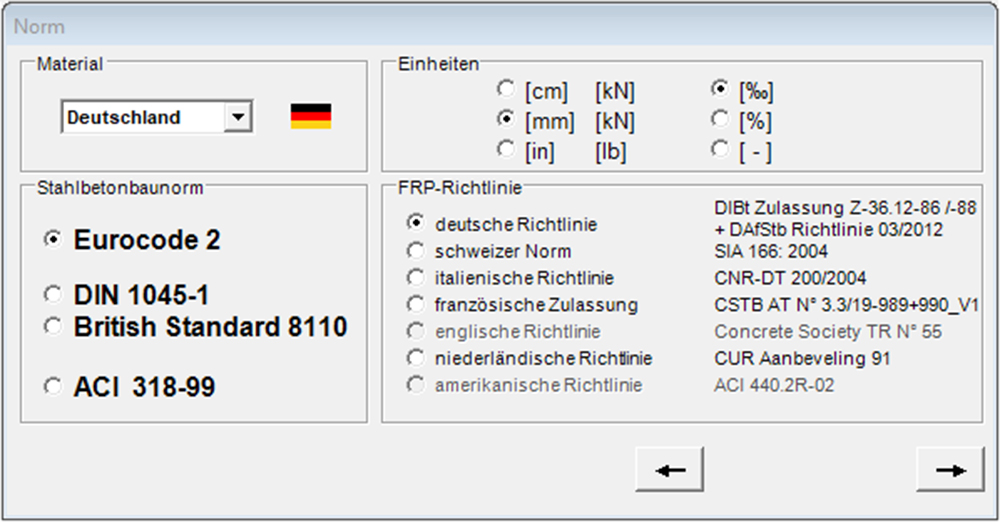Select französische Zulassung FRP guideline
This screenshot has height=522, width=1000.
pyautogui.click(x=416, y=304)
